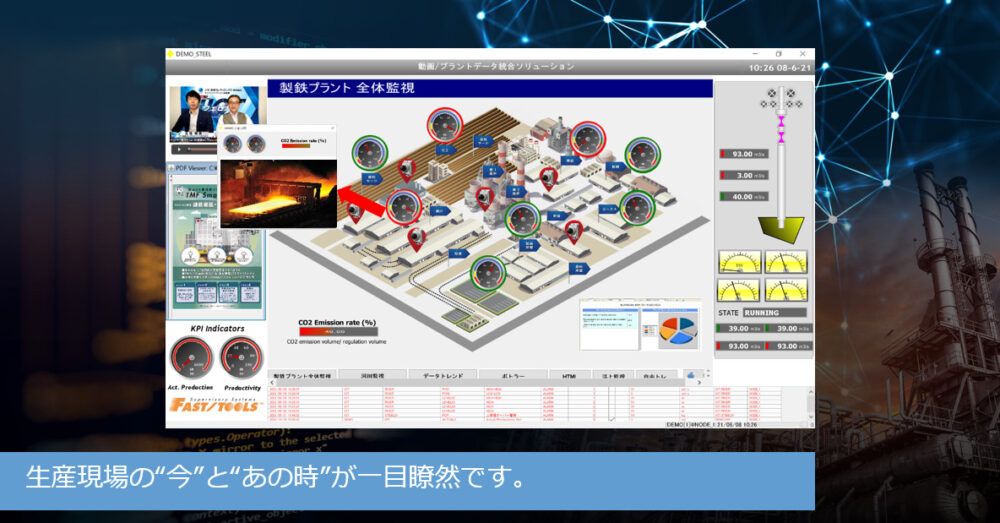Click the FAST/TOOLS logo

(x=216, y=405)
